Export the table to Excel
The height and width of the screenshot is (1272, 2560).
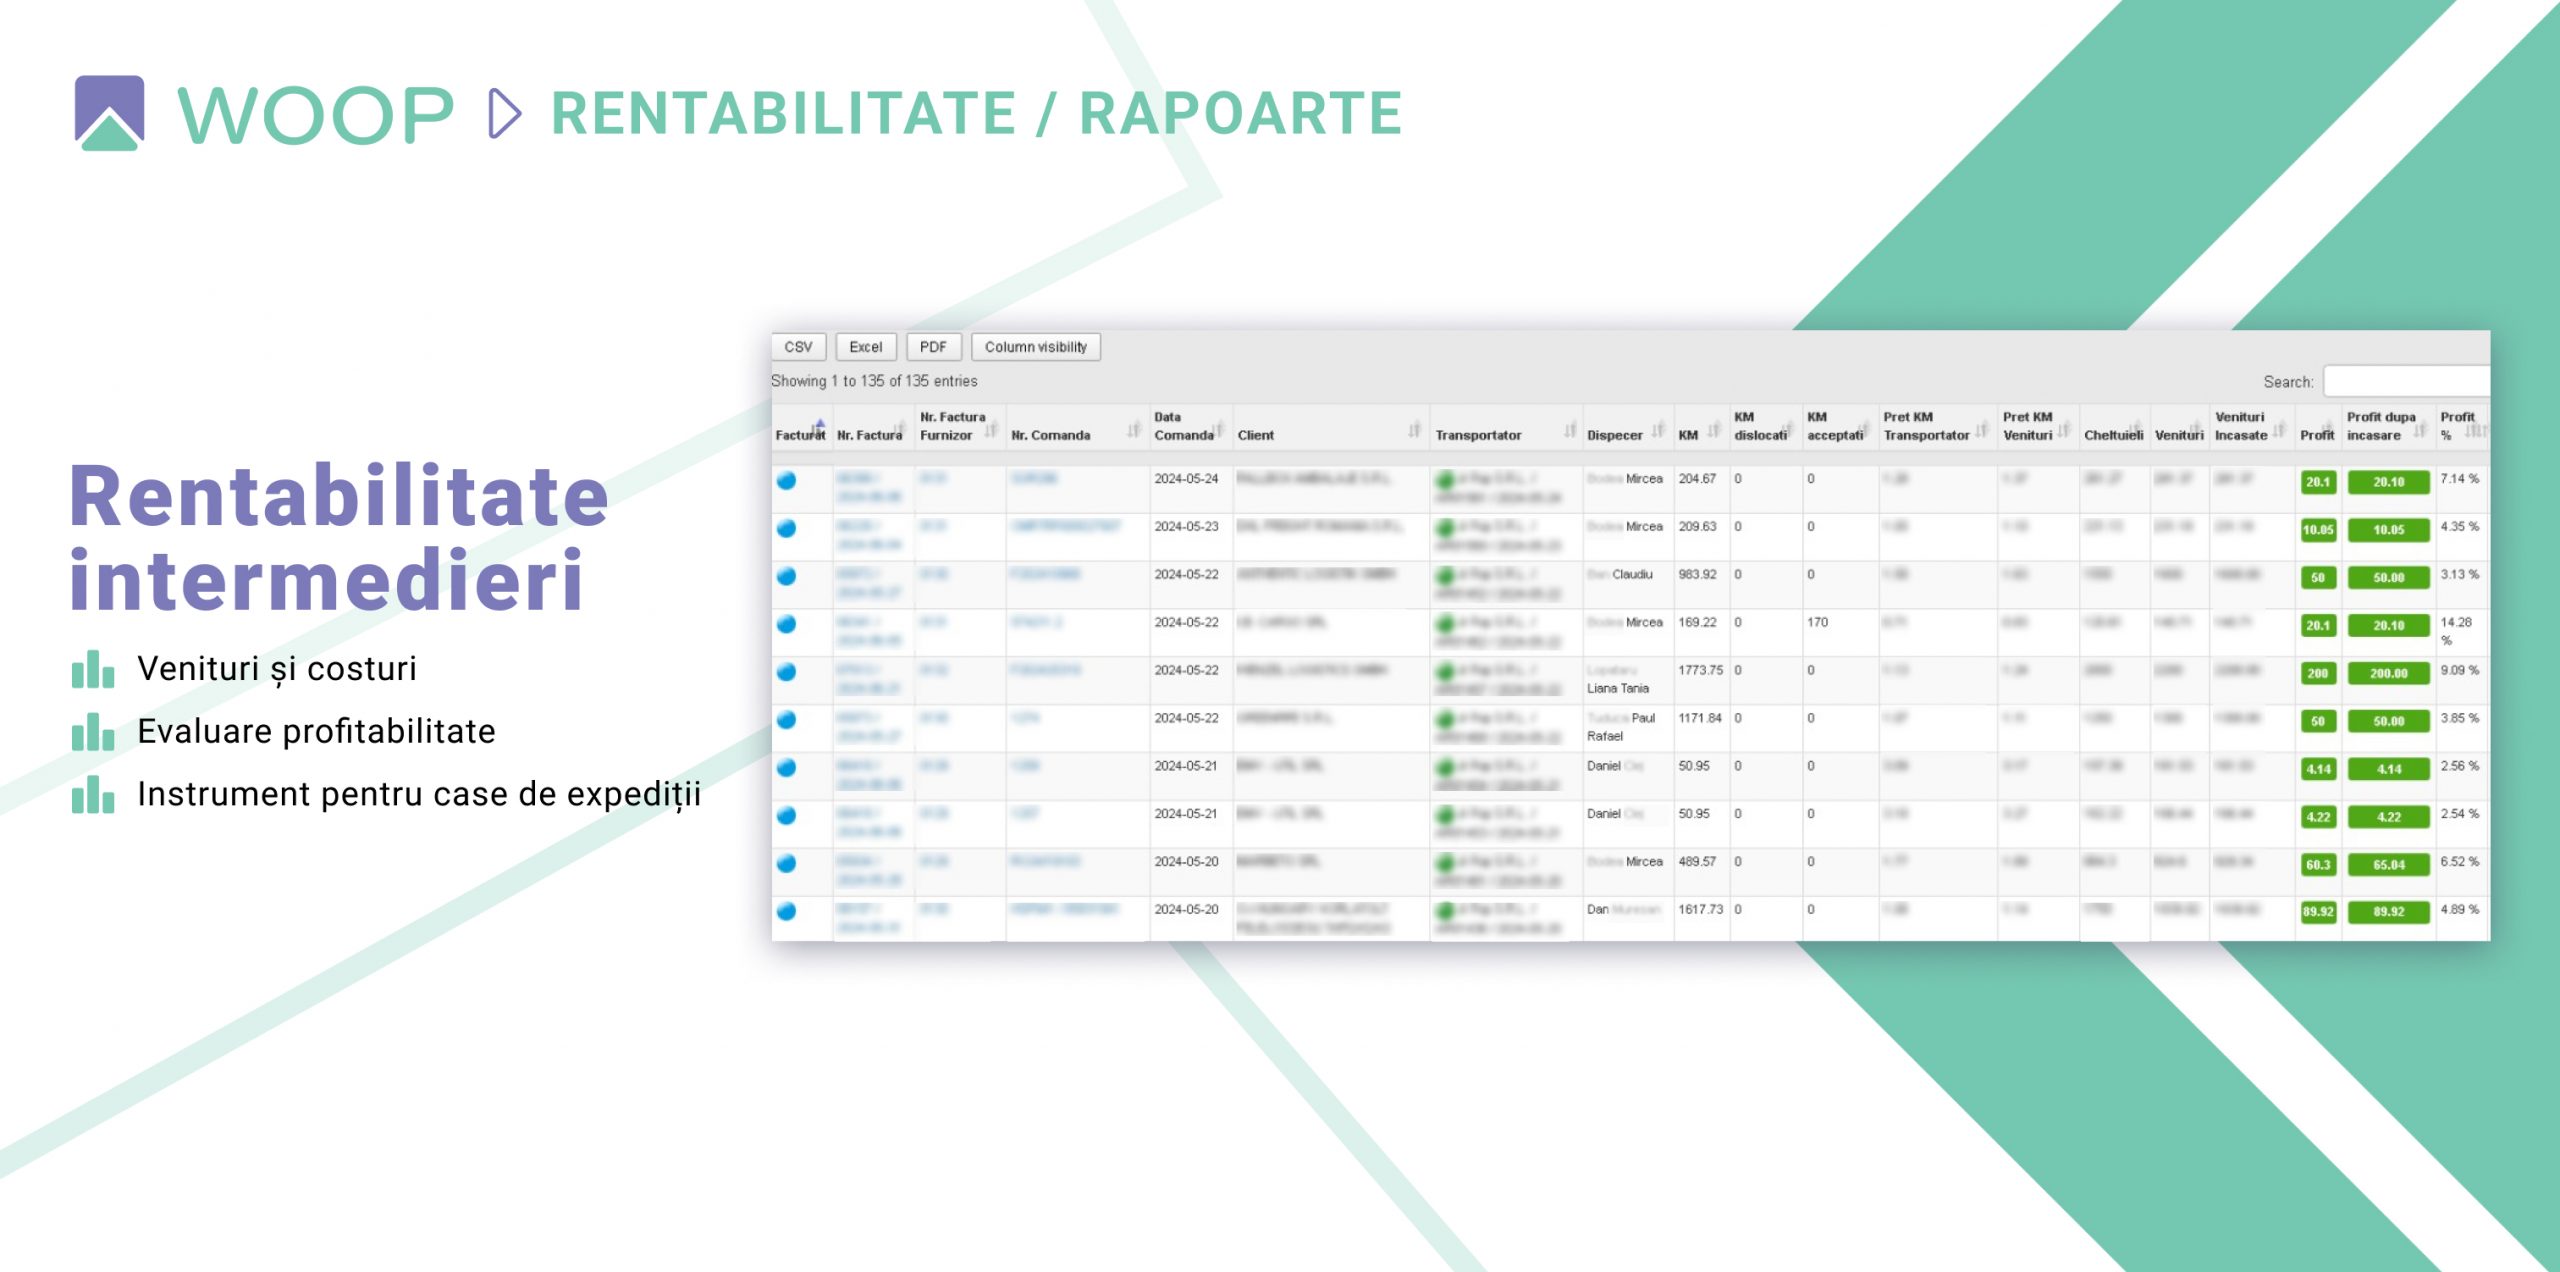click(x=866, y=347)
